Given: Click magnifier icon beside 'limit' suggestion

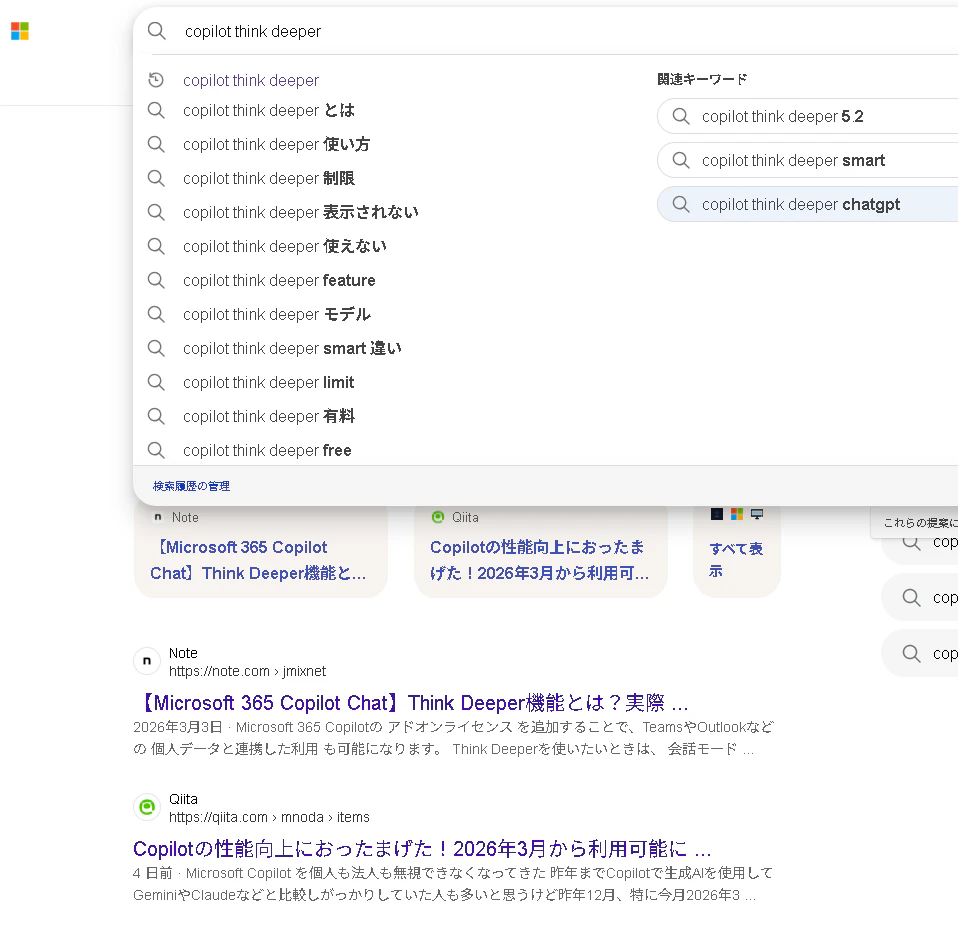Looking at the screenshot, I should coord(156,383).
